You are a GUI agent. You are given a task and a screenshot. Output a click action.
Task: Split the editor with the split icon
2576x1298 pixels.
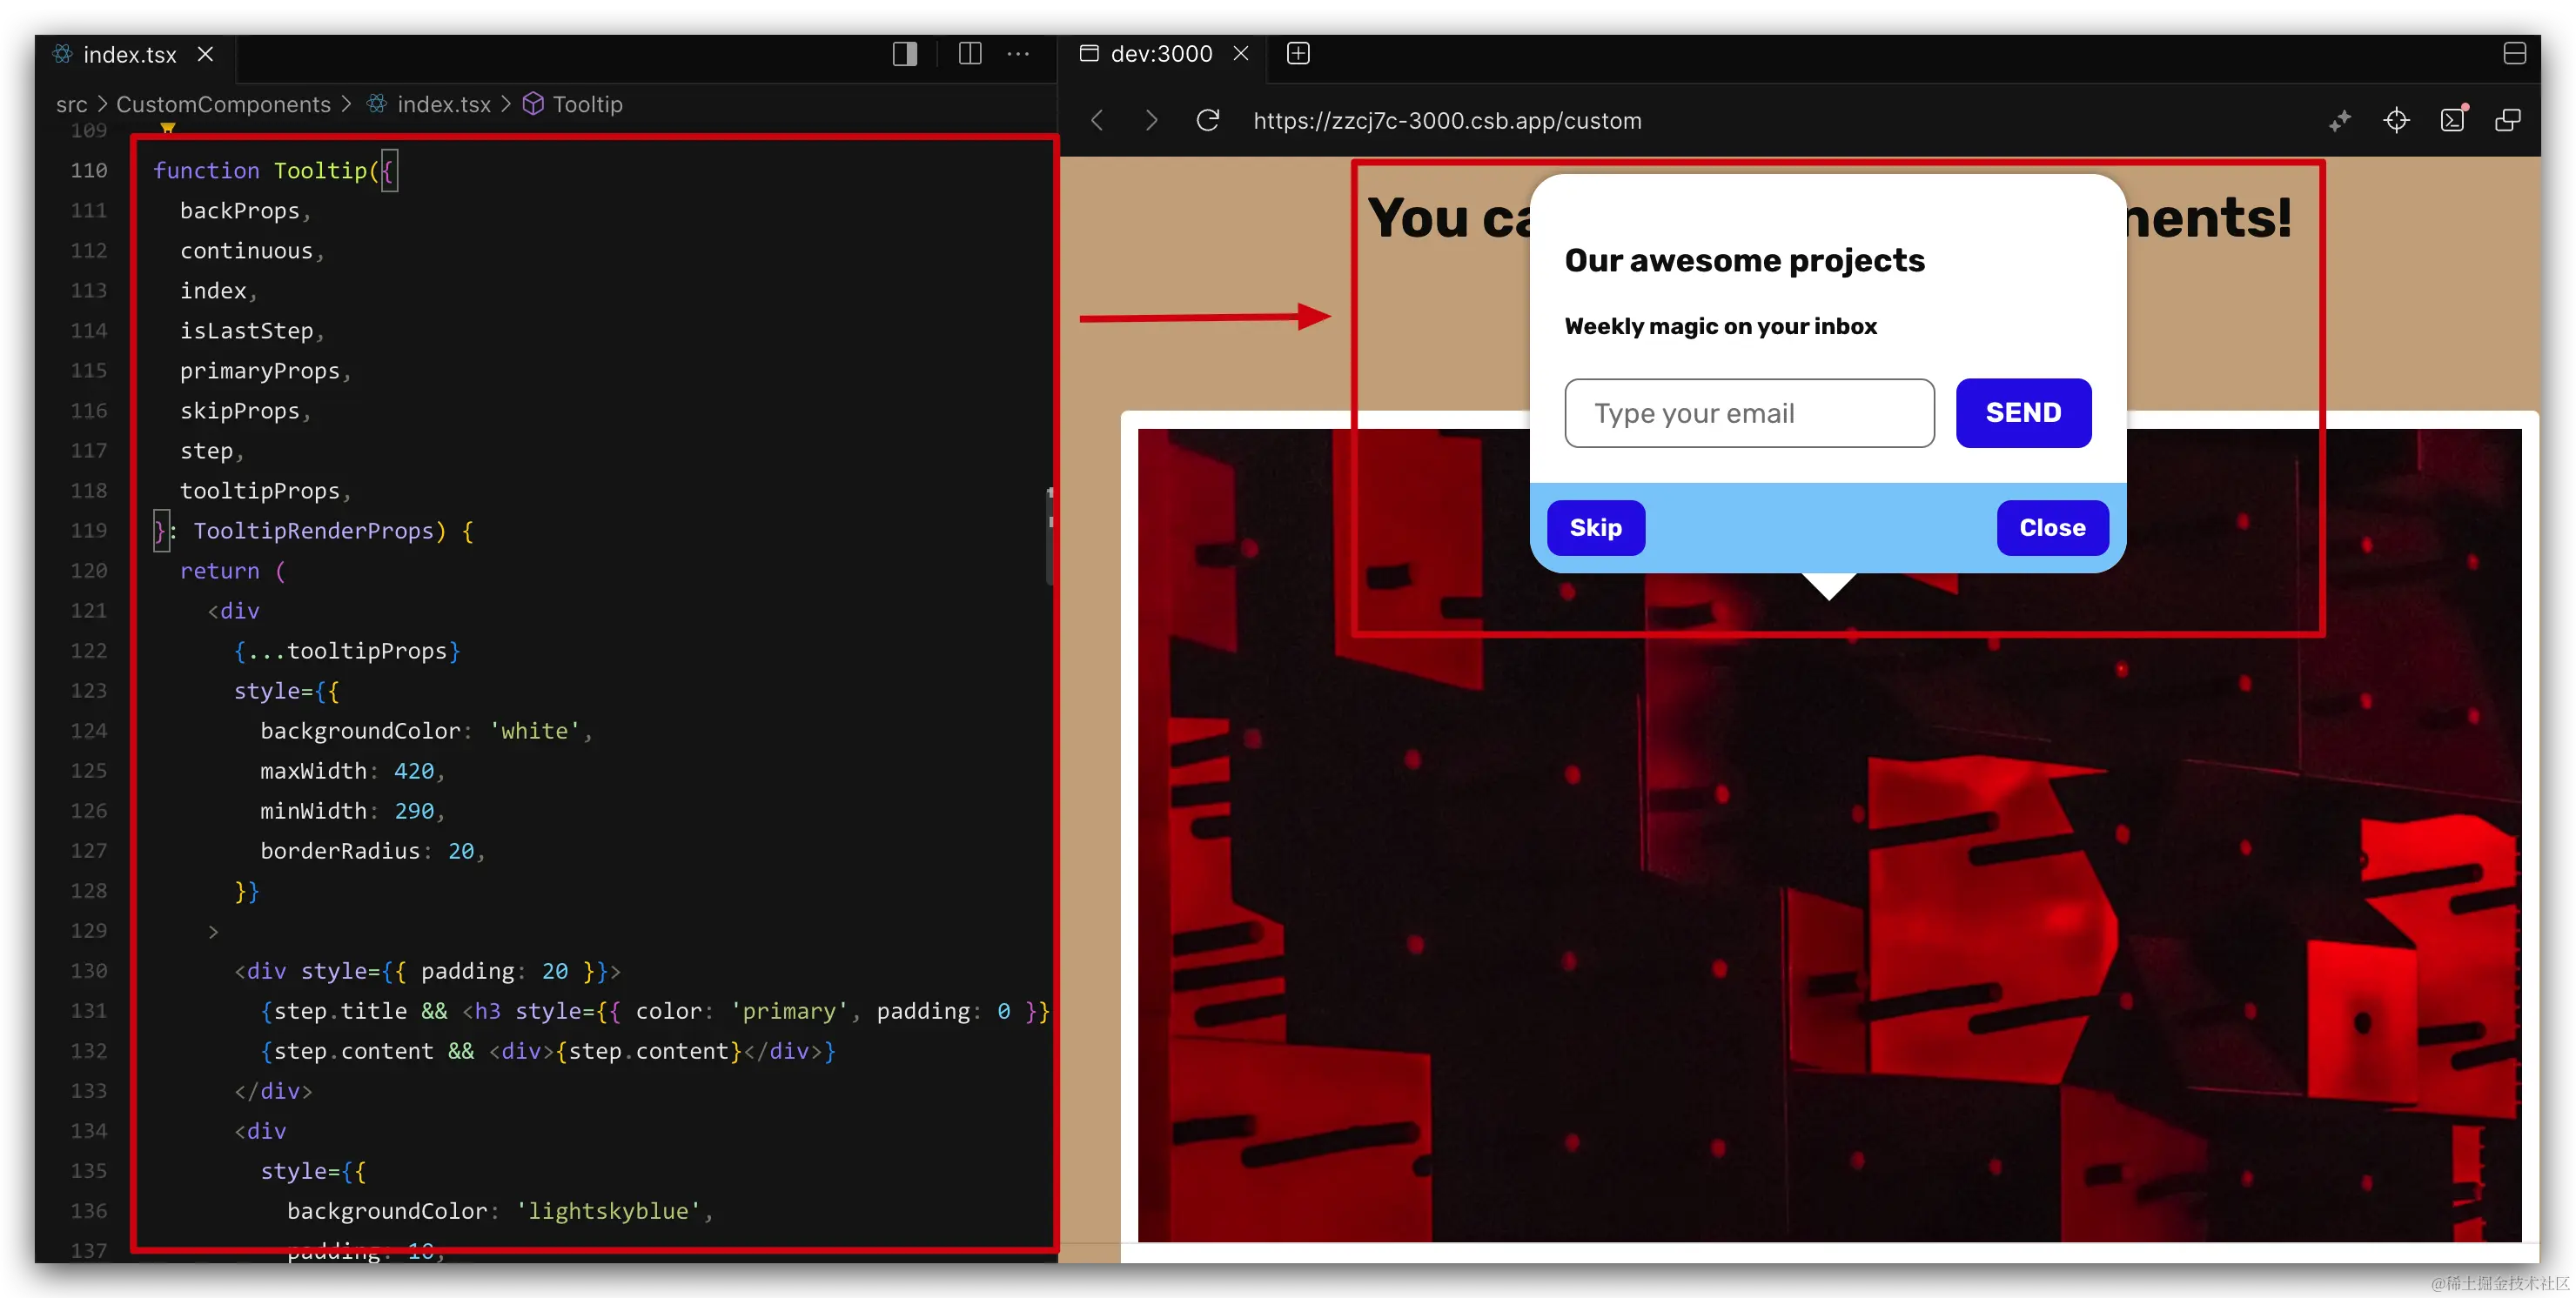coord(969,54)
